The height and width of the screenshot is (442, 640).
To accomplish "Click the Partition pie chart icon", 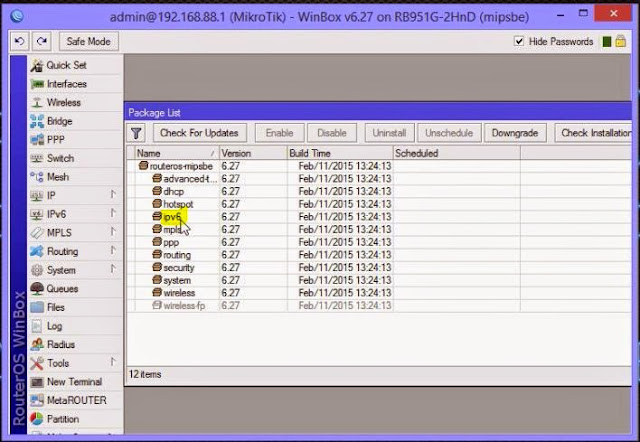I will coord(37,419).
